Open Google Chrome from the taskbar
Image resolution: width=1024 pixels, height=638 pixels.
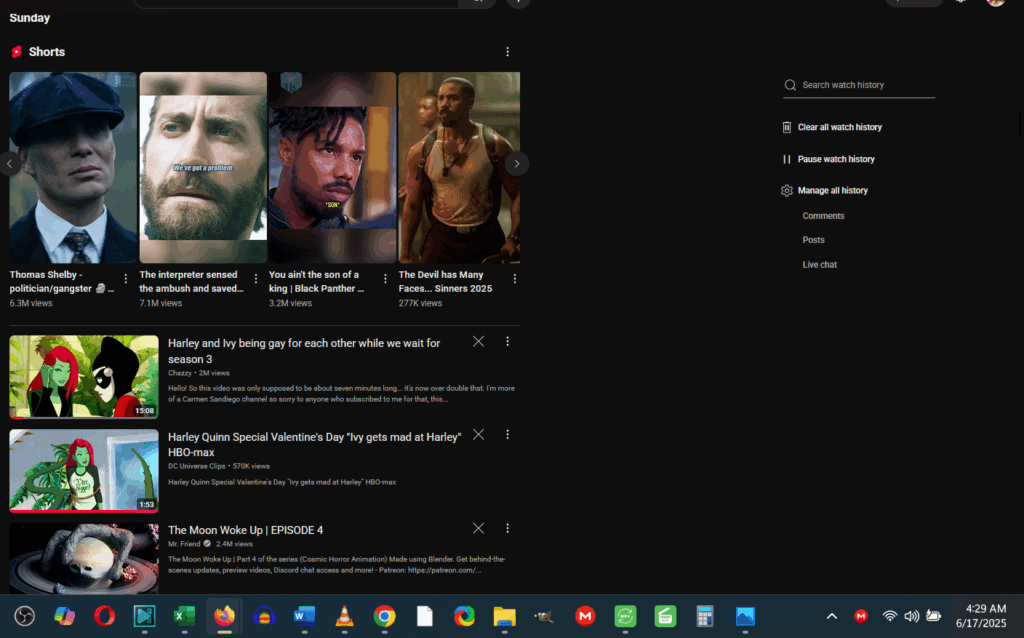385,616
